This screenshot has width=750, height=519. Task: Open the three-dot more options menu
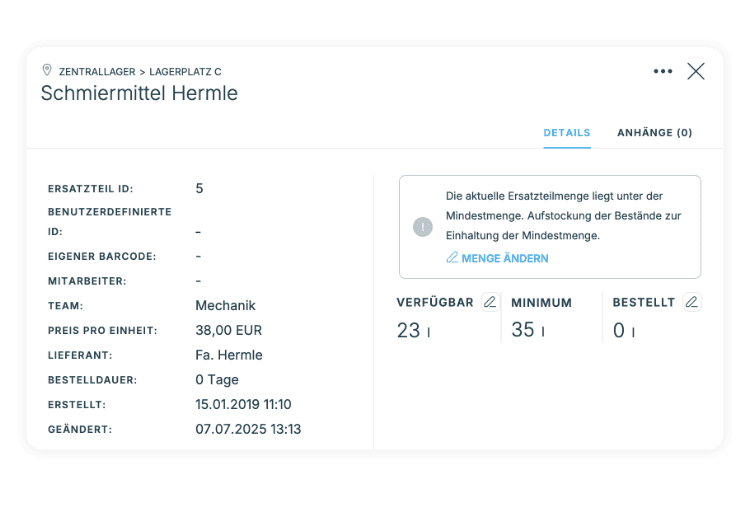pyautogui.click(x=663, y=71)
